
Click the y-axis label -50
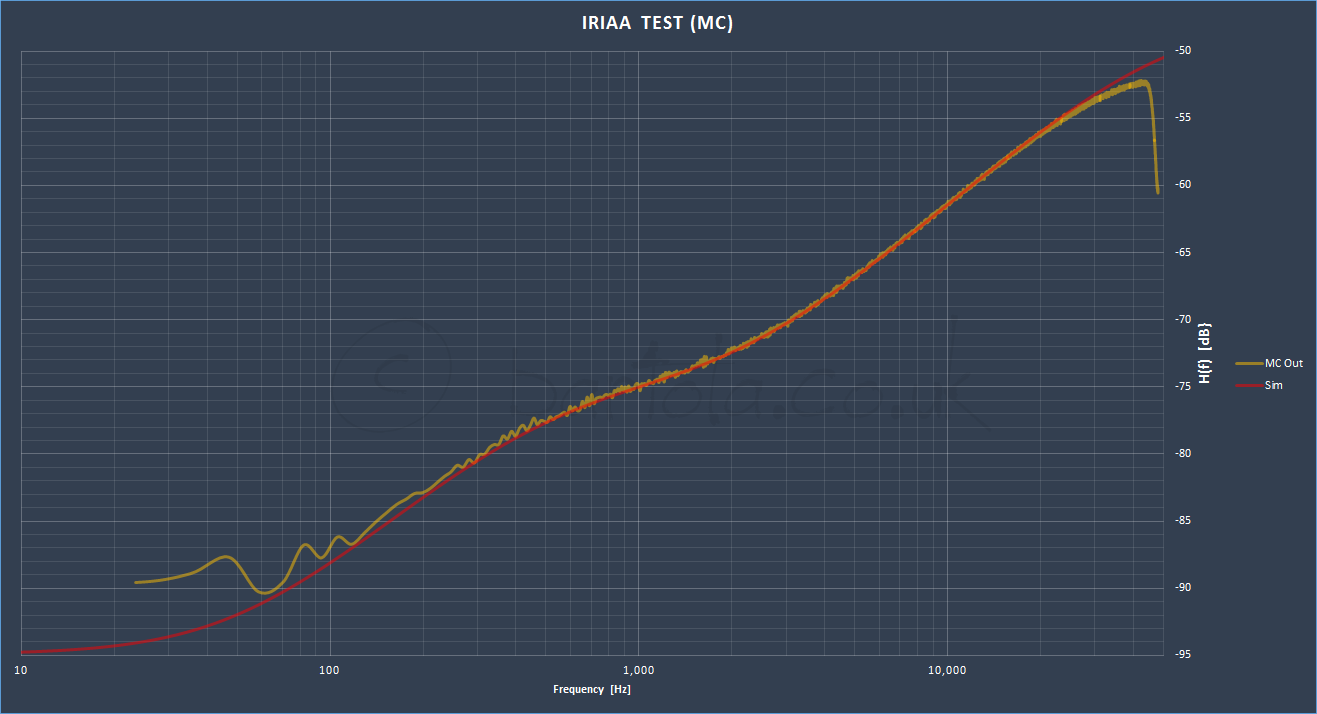point(1183,51)
